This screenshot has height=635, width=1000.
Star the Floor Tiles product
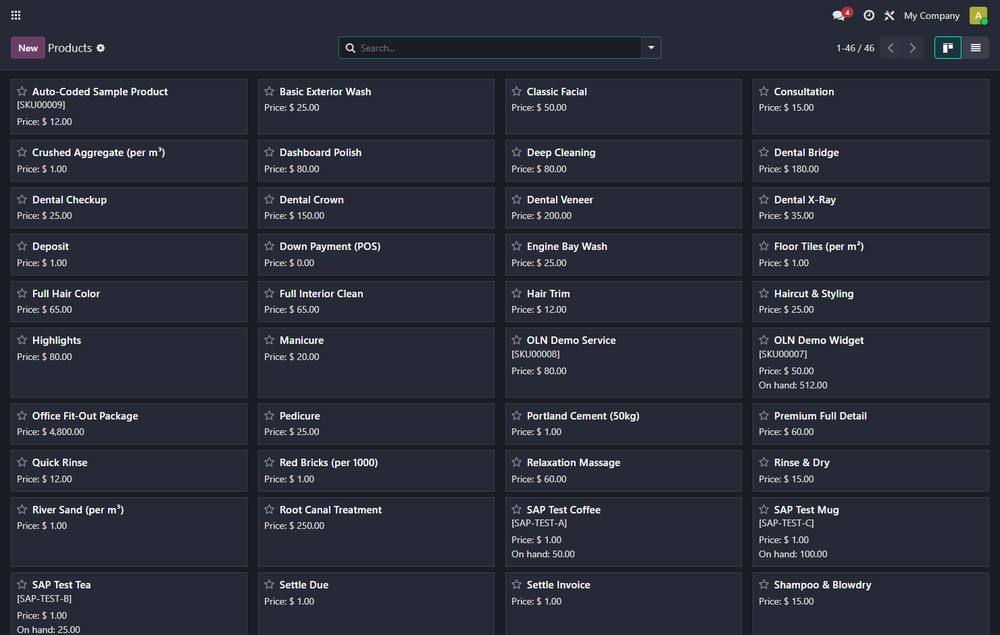point(763,245)
